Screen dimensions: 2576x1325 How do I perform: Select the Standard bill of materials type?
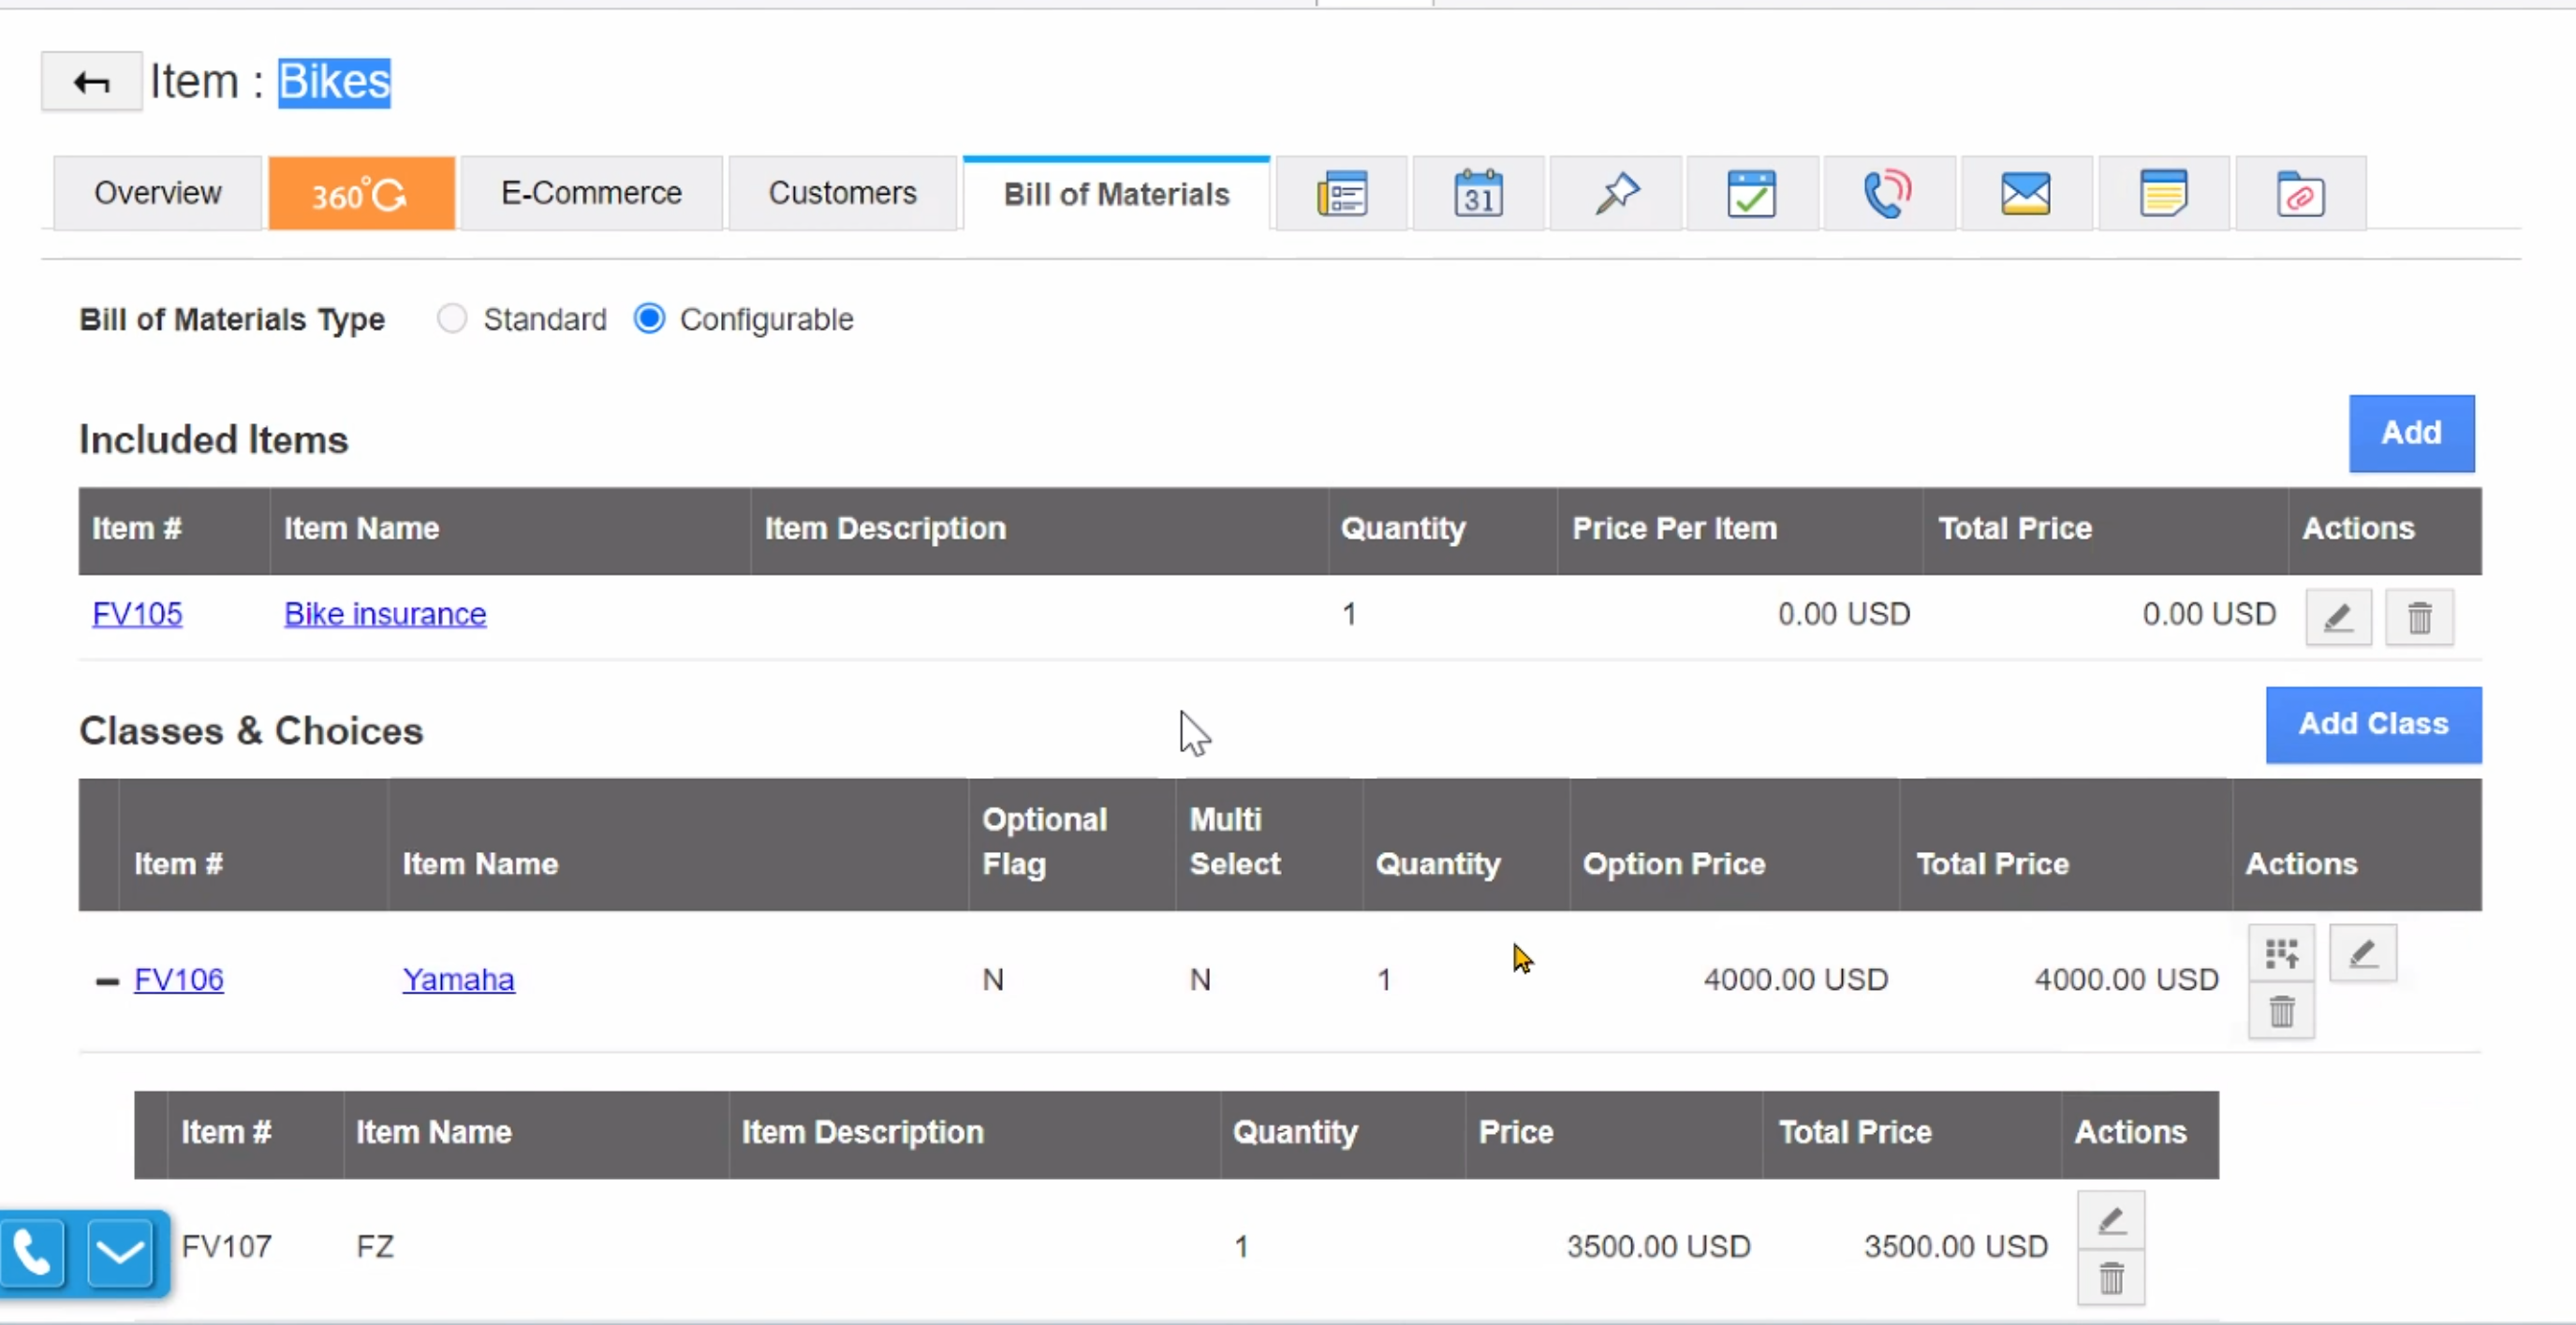coord(452,319)
